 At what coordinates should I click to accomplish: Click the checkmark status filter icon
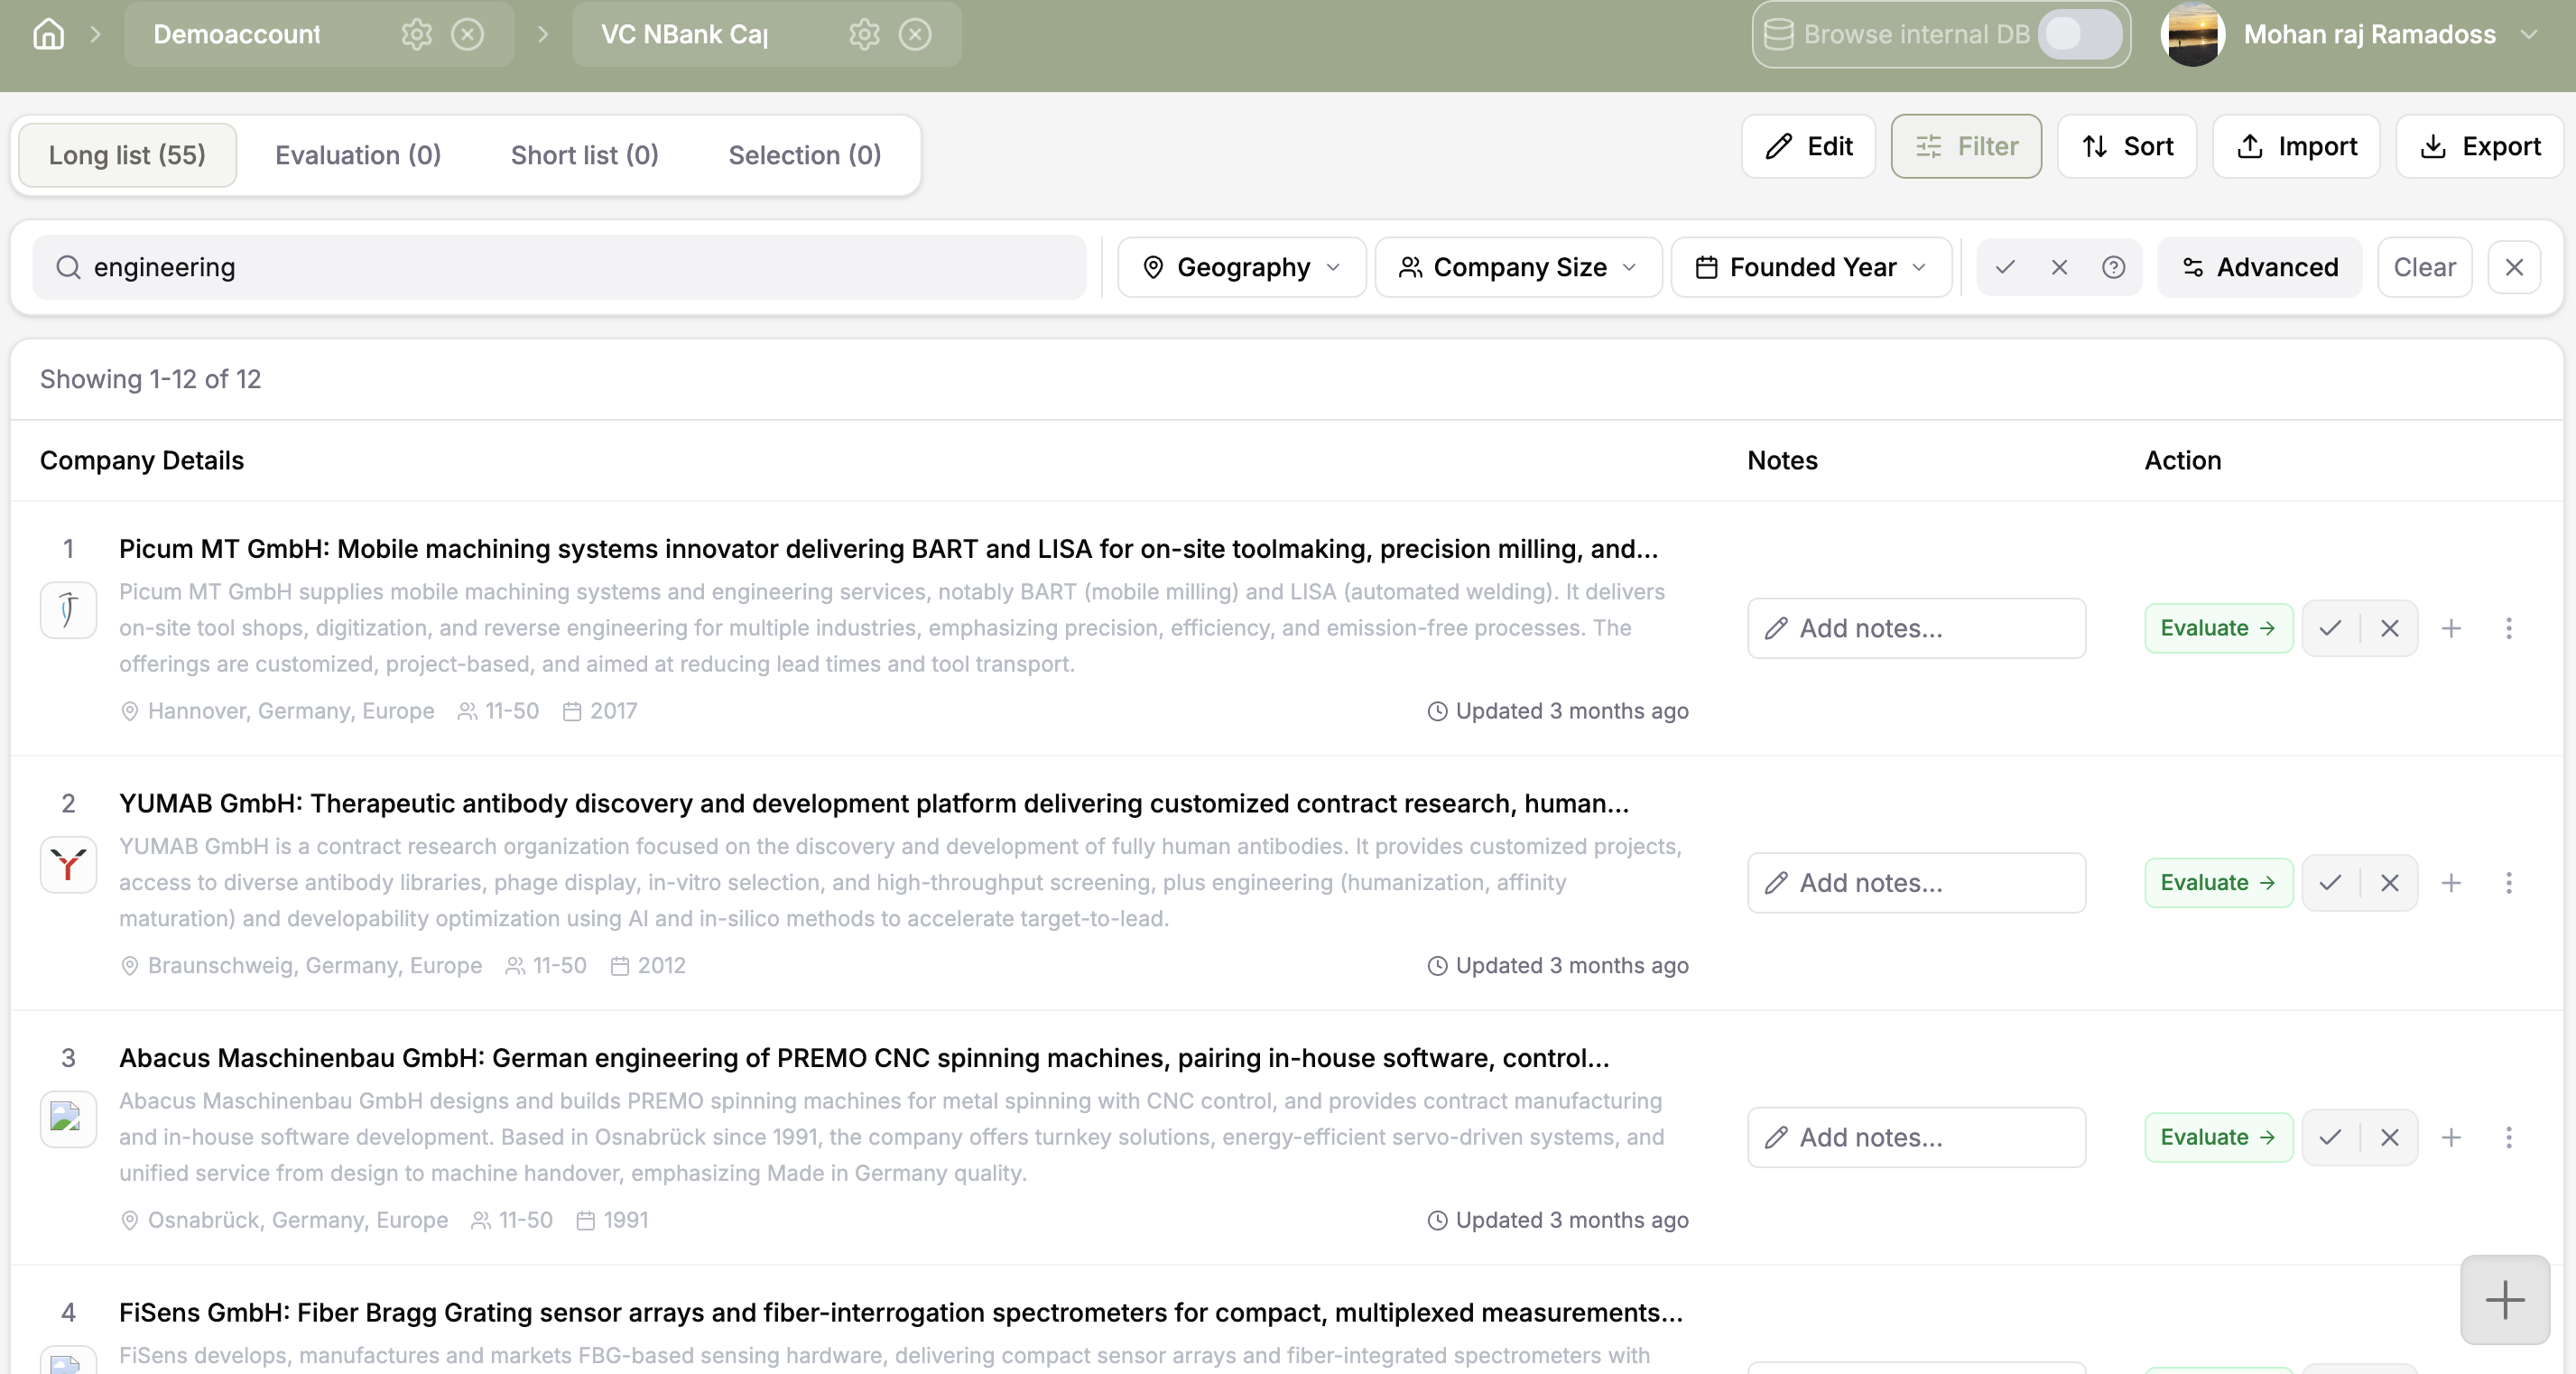pos(2004,267)
